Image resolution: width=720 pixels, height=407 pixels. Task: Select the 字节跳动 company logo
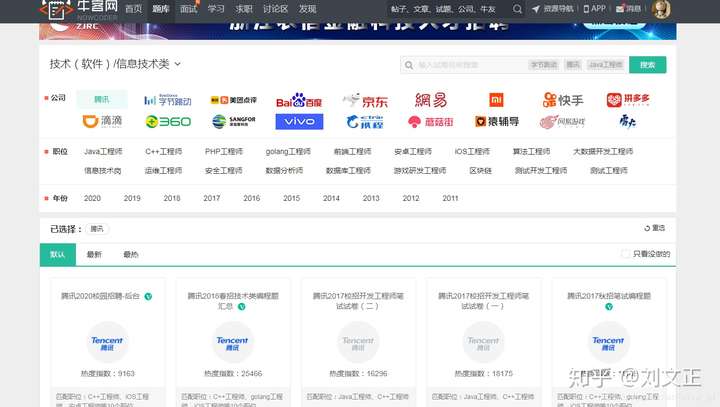[x=168, y=100]
